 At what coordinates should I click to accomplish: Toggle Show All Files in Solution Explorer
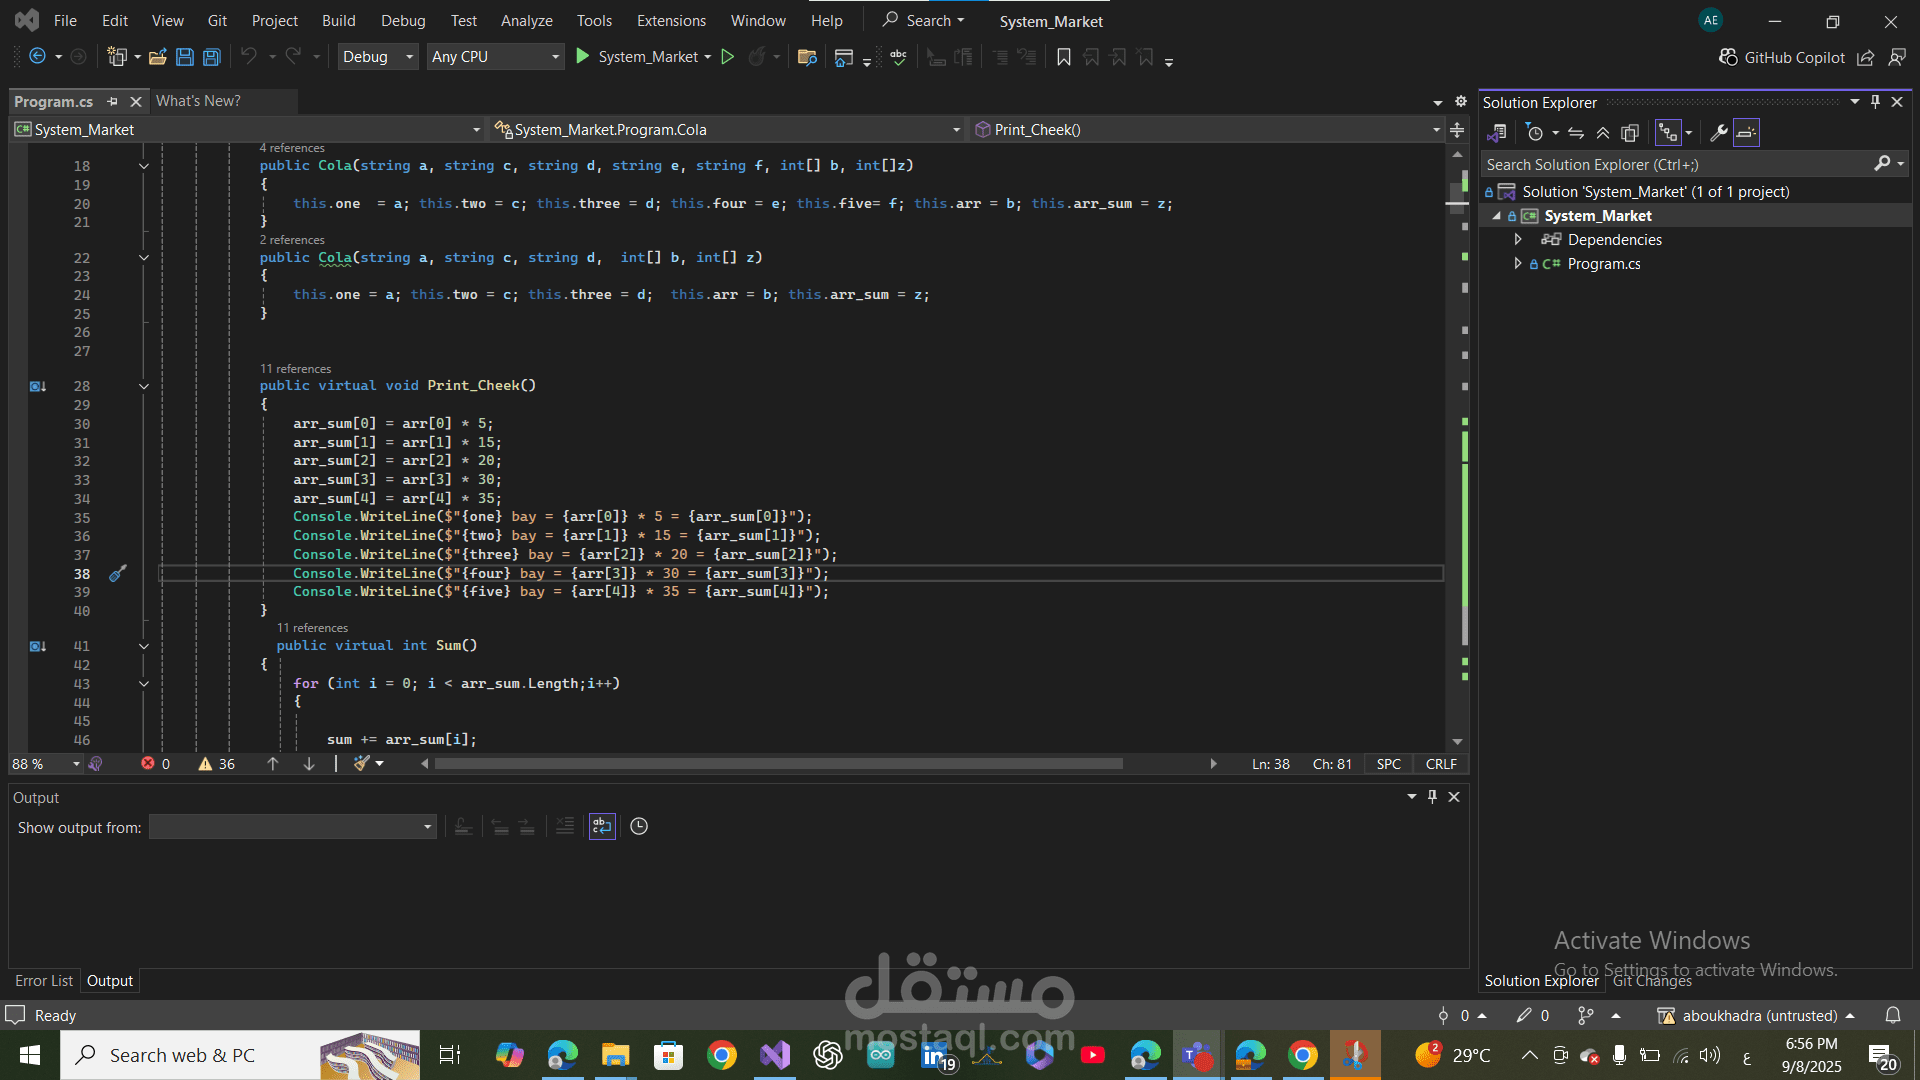[1630, 133]
